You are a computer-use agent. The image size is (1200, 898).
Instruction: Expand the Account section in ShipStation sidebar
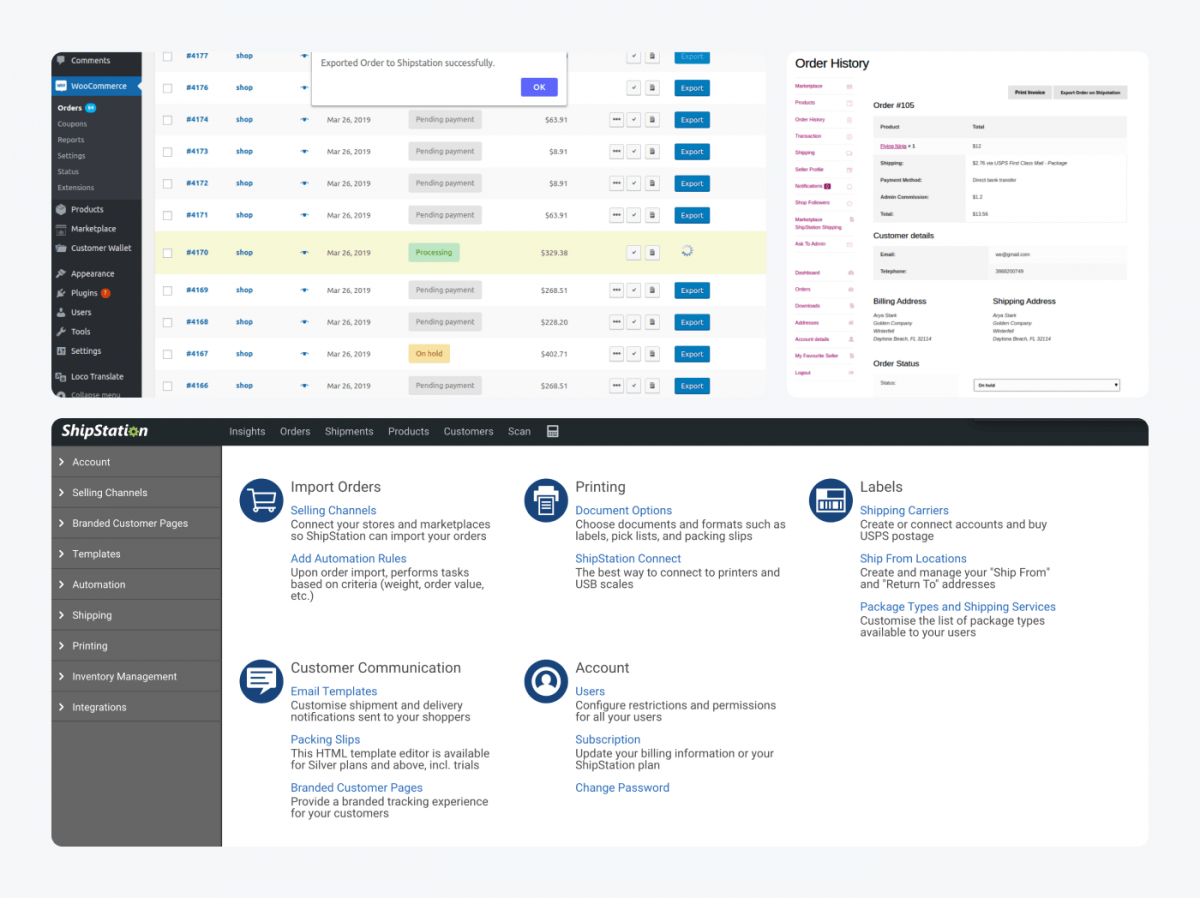click(136, 462)
